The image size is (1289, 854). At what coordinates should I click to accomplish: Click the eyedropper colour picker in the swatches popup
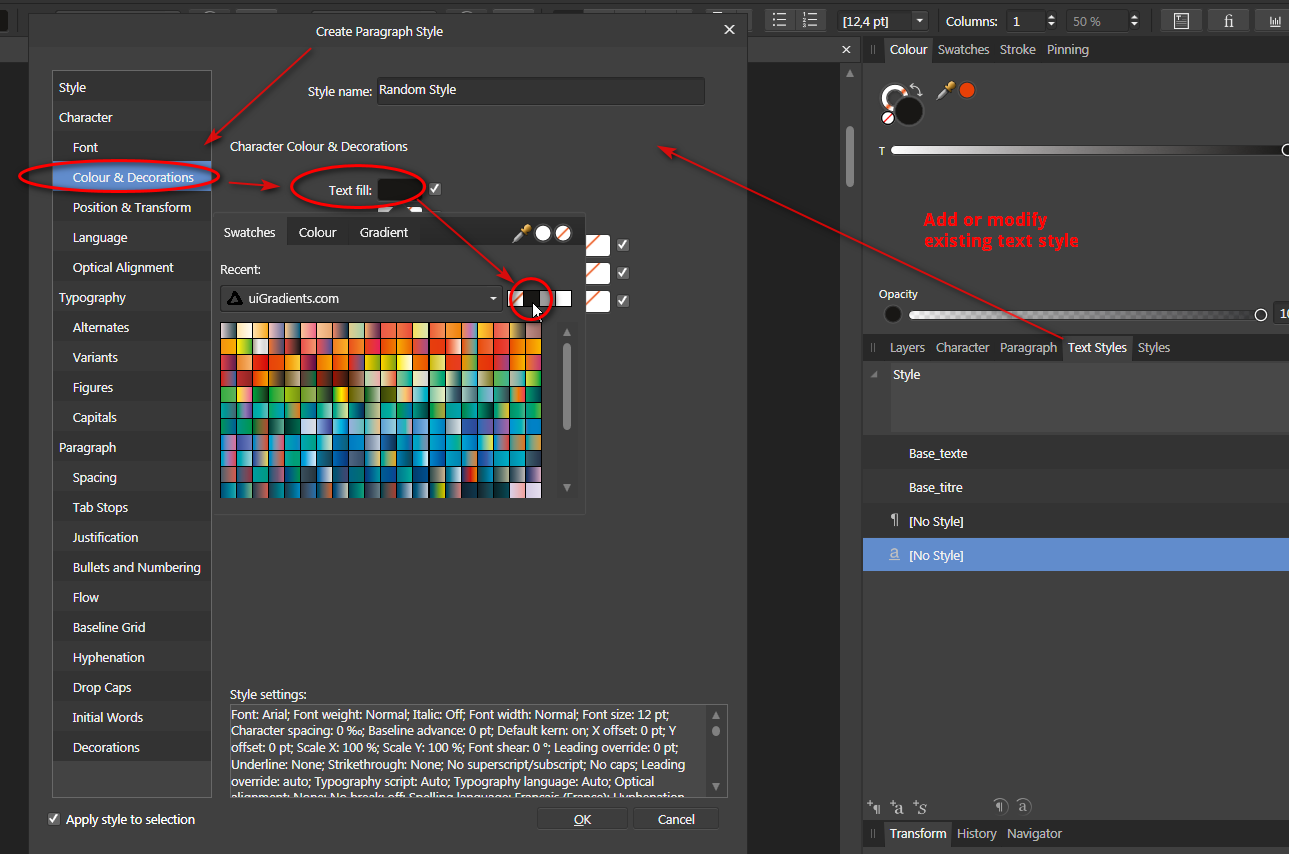tap(521, 231)
